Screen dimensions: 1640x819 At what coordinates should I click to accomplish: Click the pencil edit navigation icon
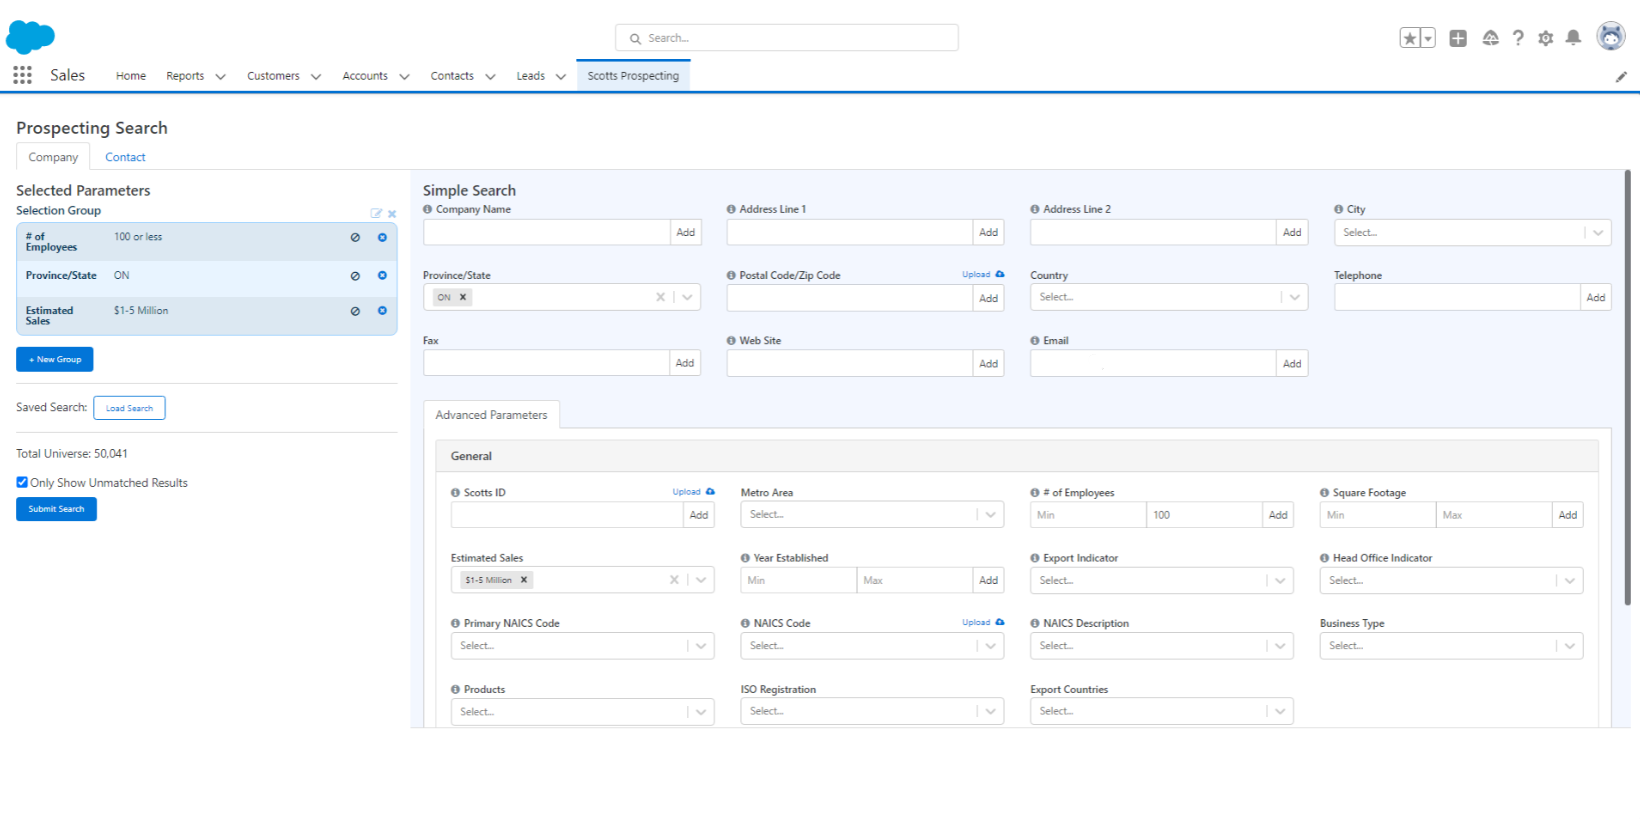1621,77
